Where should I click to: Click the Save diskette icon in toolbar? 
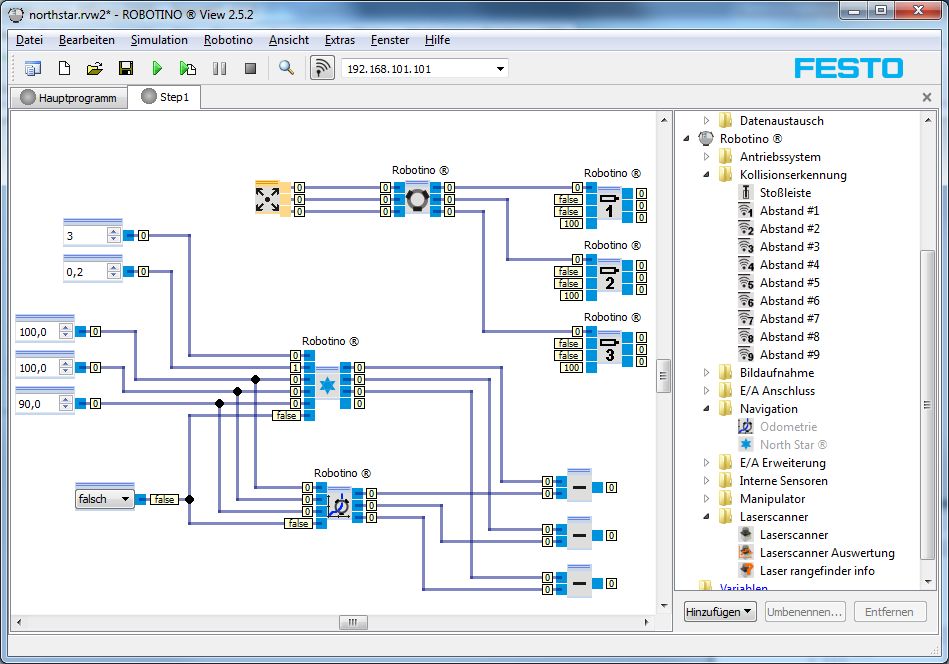[126, 68]
